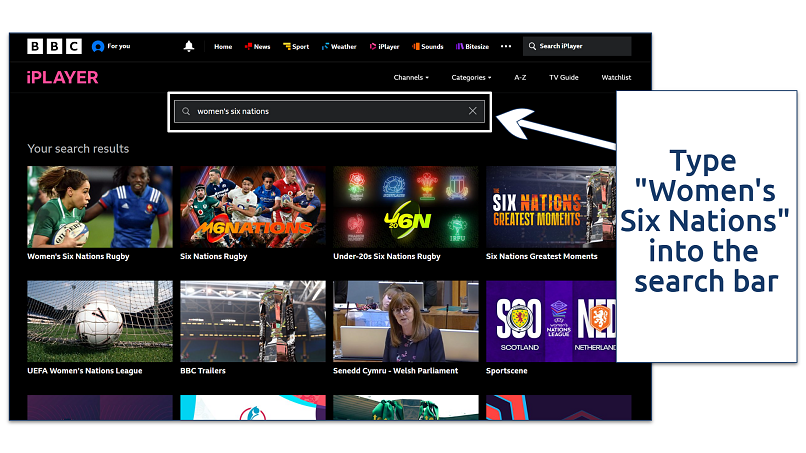
Task: Go to Home in the BBC nav
Action: 223,46
